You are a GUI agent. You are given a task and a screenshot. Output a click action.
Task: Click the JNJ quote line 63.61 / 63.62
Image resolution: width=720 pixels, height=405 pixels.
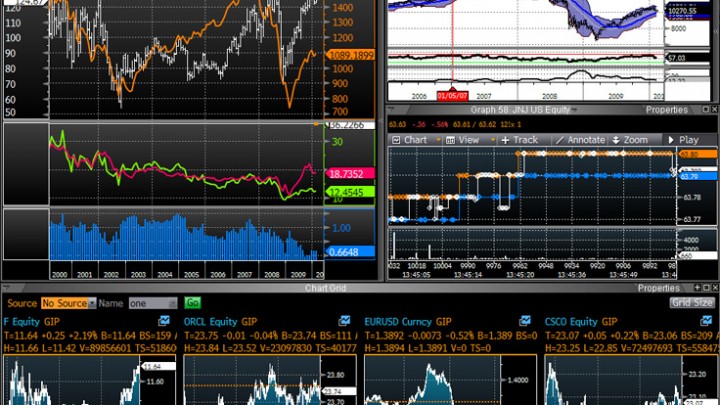click(474, 124)
